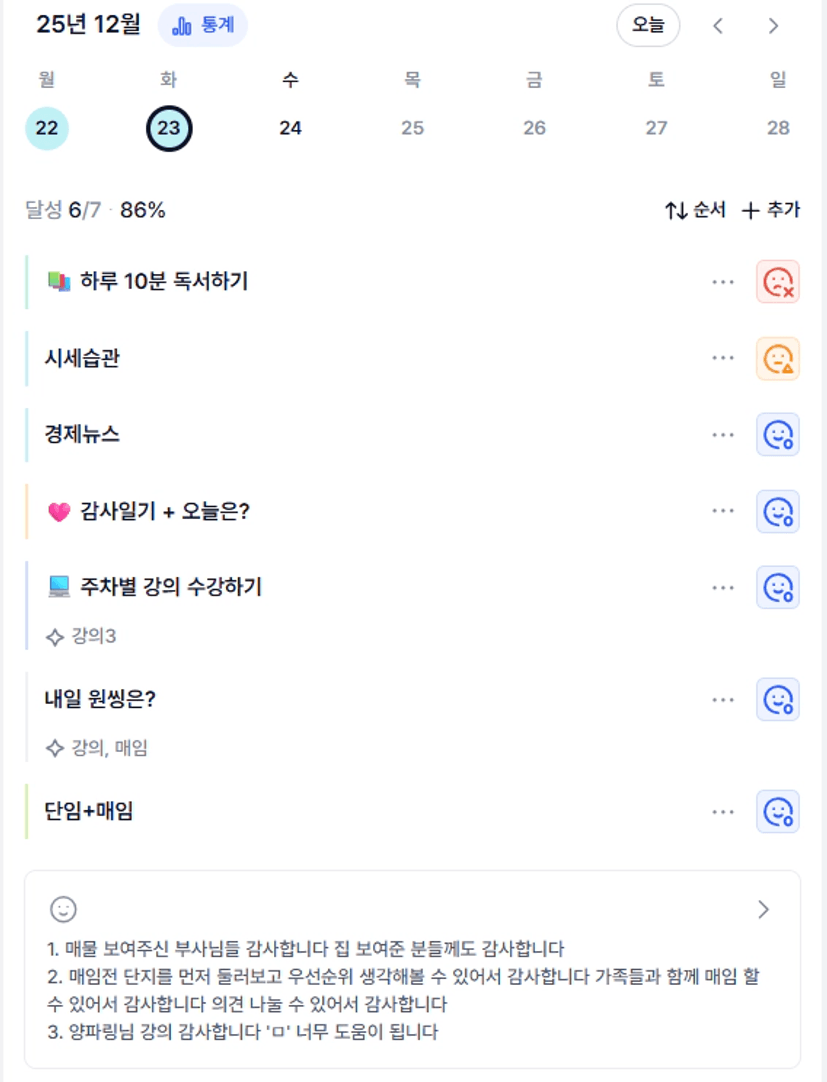Image resolution: width=827 pixels, height=1082 pixels.
Task: Select Sunday the 28th
Action: click(778, 128)
